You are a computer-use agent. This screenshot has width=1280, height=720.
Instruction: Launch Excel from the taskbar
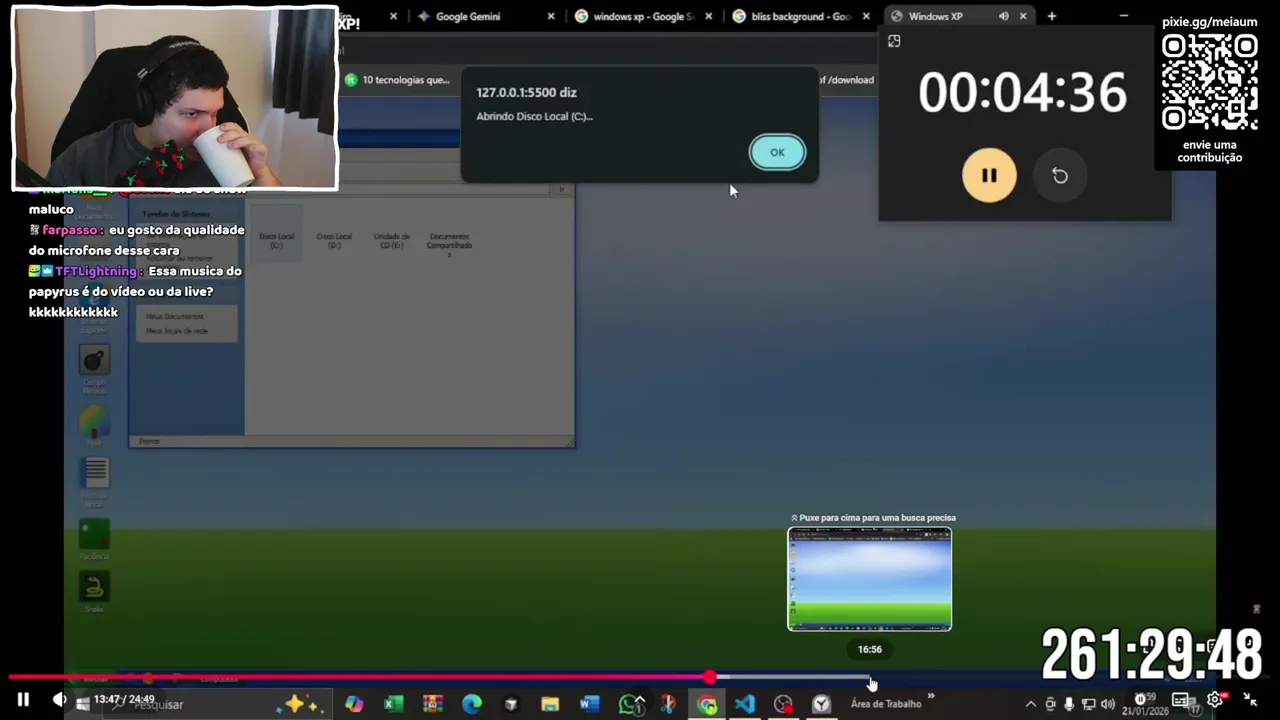[393, 704]
